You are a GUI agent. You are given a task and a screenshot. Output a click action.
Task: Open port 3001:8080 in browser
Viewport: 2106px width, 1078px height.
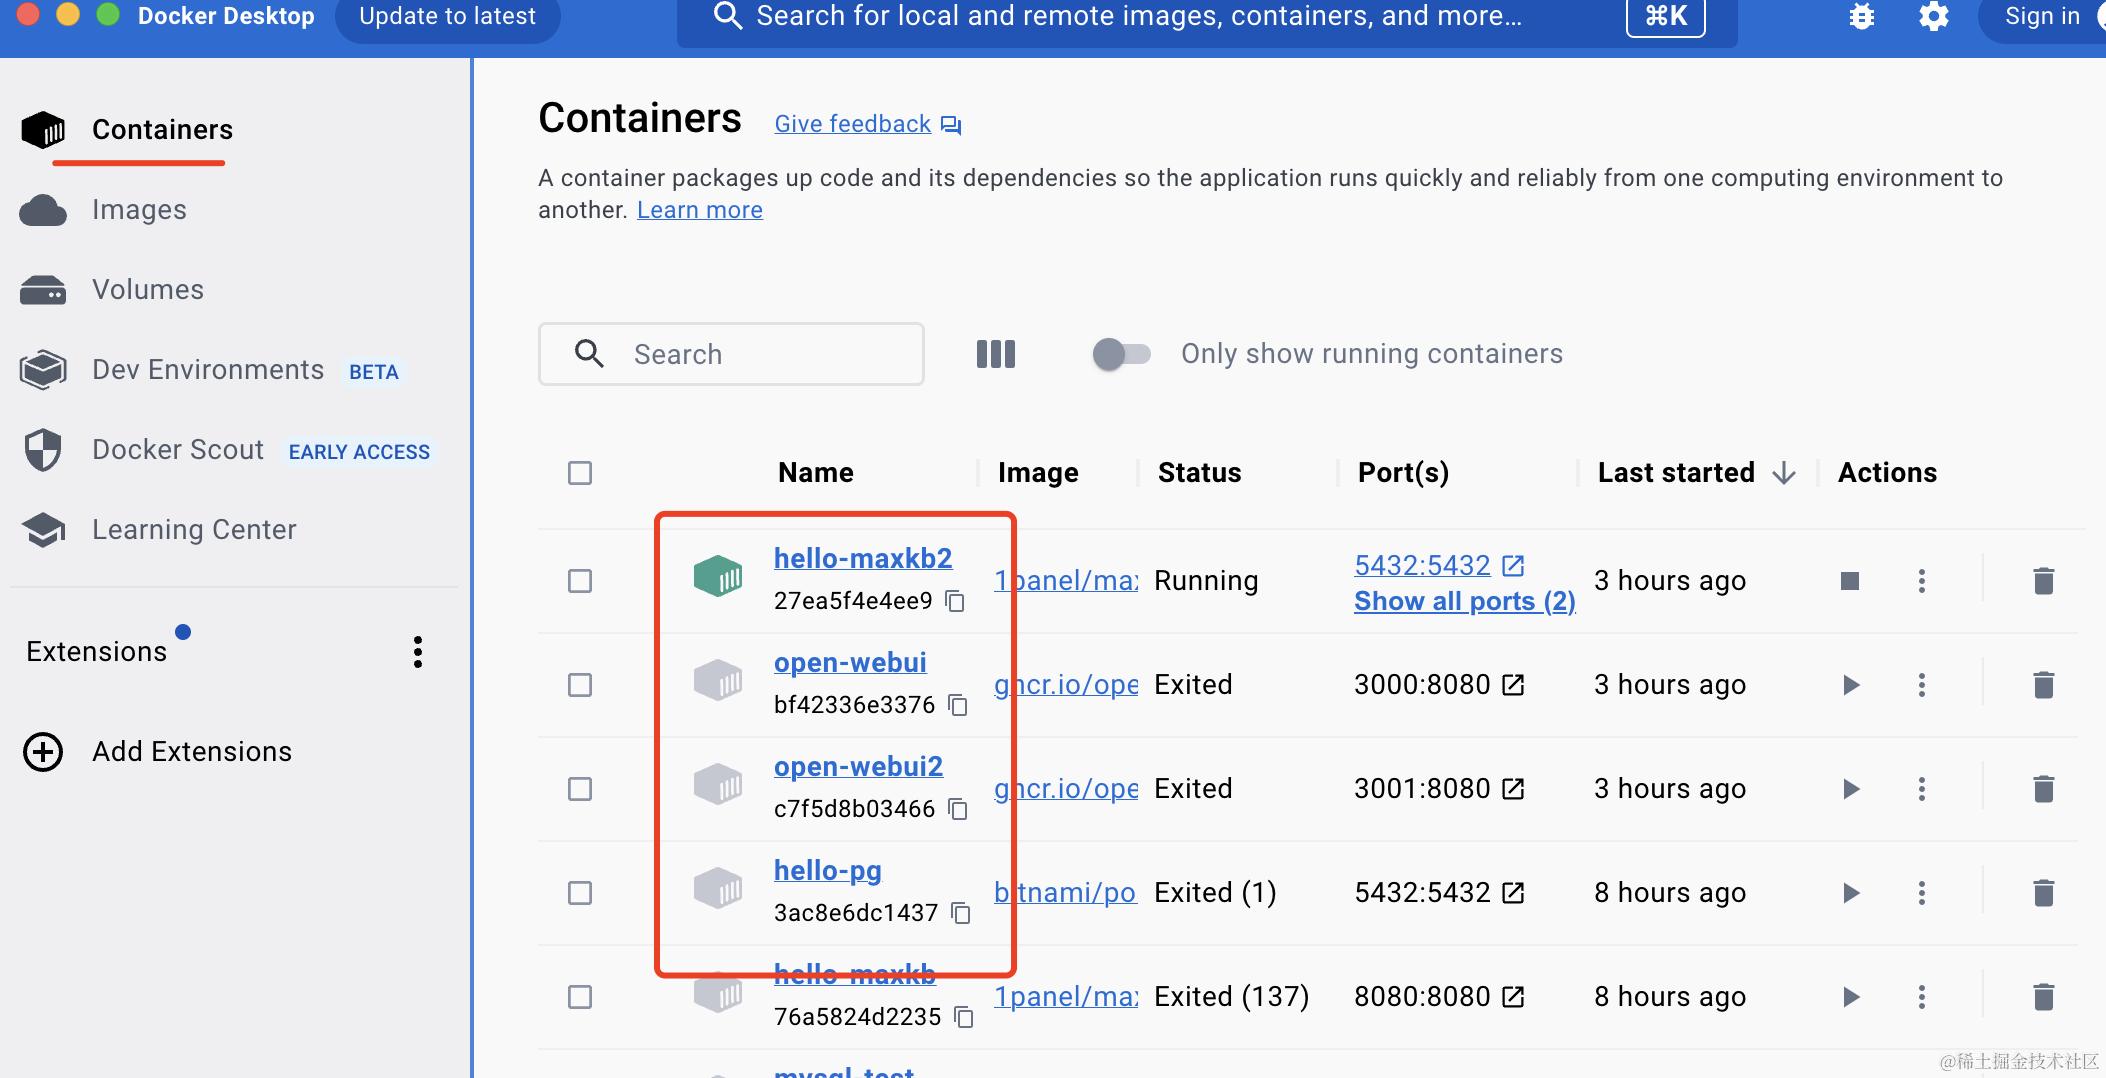(1514, 789)
